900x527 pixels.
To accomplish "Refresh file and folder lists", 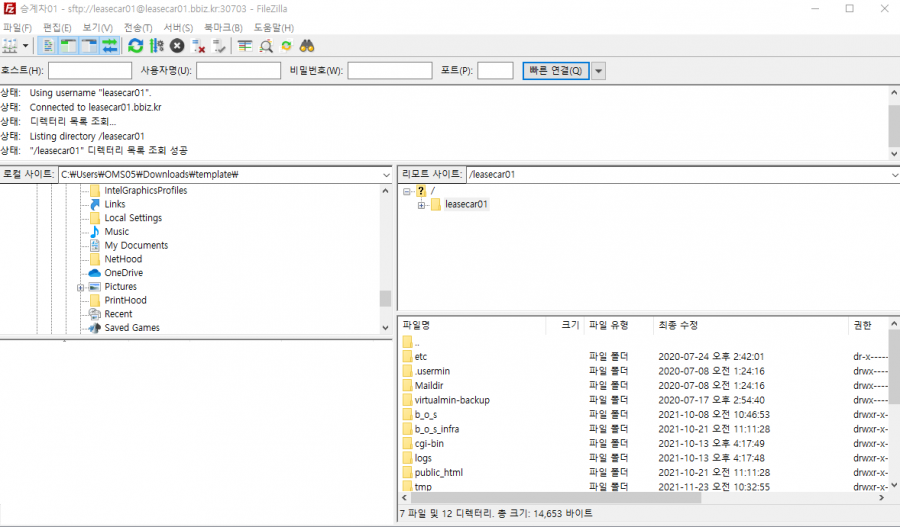I will [135, 46].
